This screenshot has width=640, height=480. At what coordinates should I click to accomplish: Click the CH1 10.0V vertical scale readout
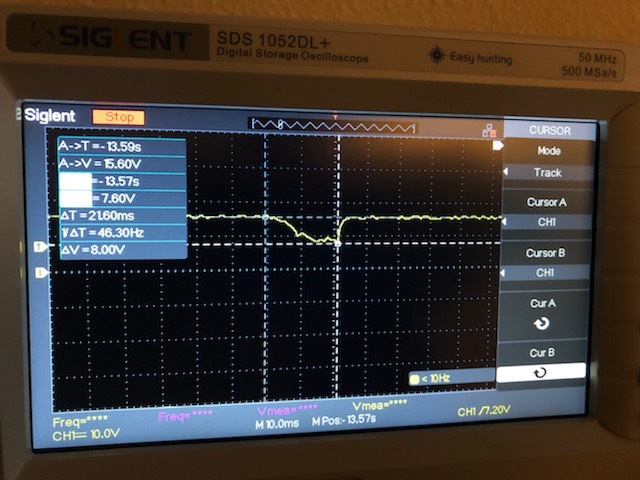86,435
